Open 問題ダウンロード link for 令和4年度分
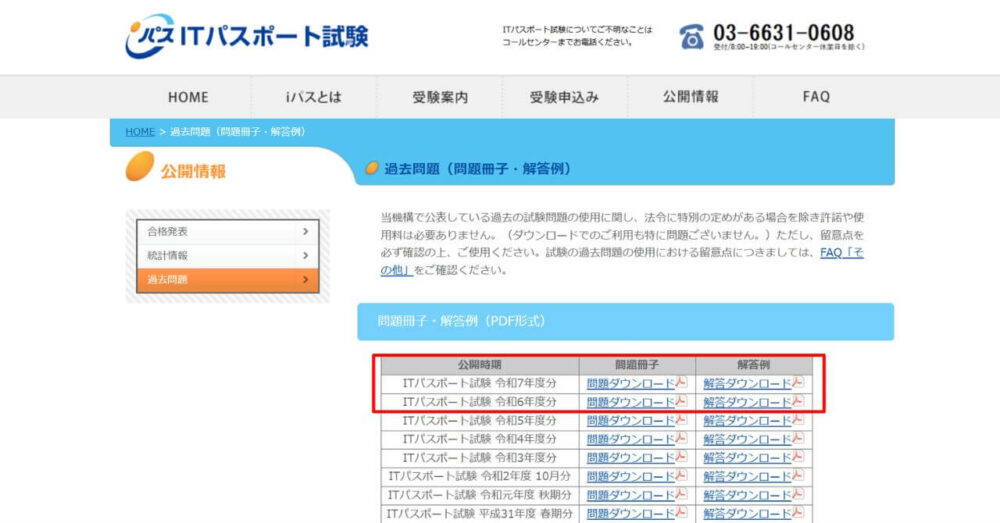The image size is (1000, 523). (x=630, y=439)
